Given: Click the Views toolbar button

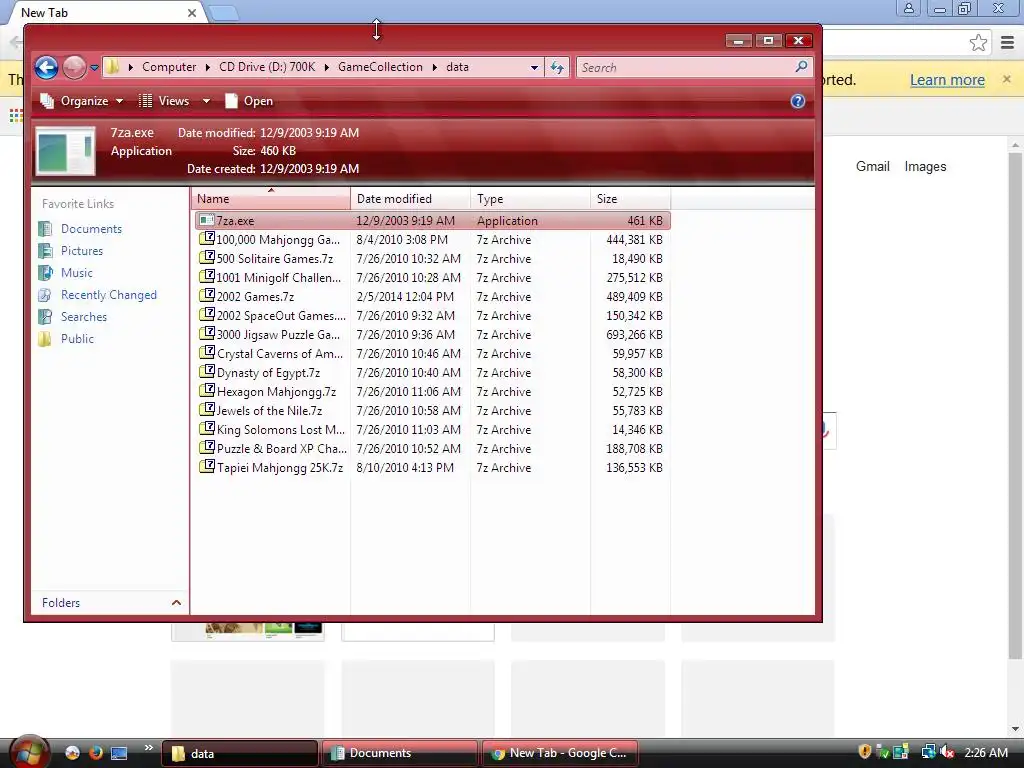Looking at the screenshot, I should click(164, 101).
